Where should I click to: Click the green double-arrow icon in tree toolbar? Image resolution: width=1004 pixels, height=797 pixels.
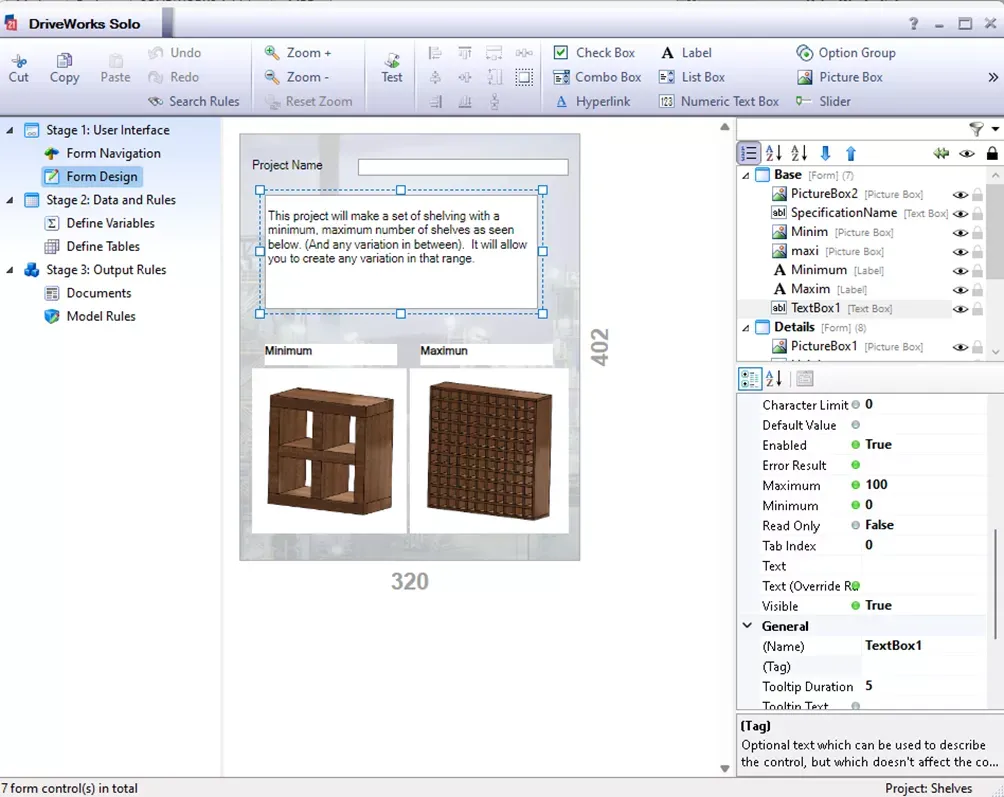click(x=941, y=153)
